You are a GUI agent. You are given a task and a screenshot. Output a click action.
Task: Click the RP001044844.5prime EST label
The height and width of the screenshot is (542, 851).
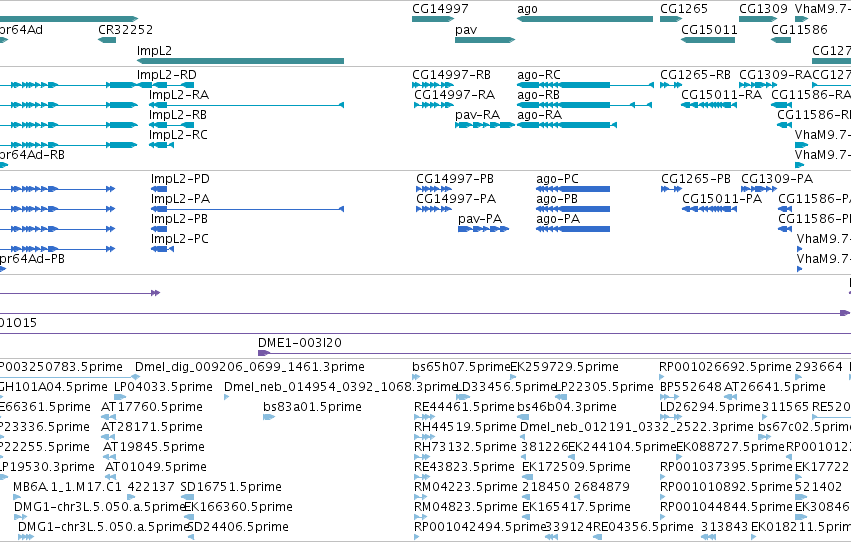coord(726,507)
